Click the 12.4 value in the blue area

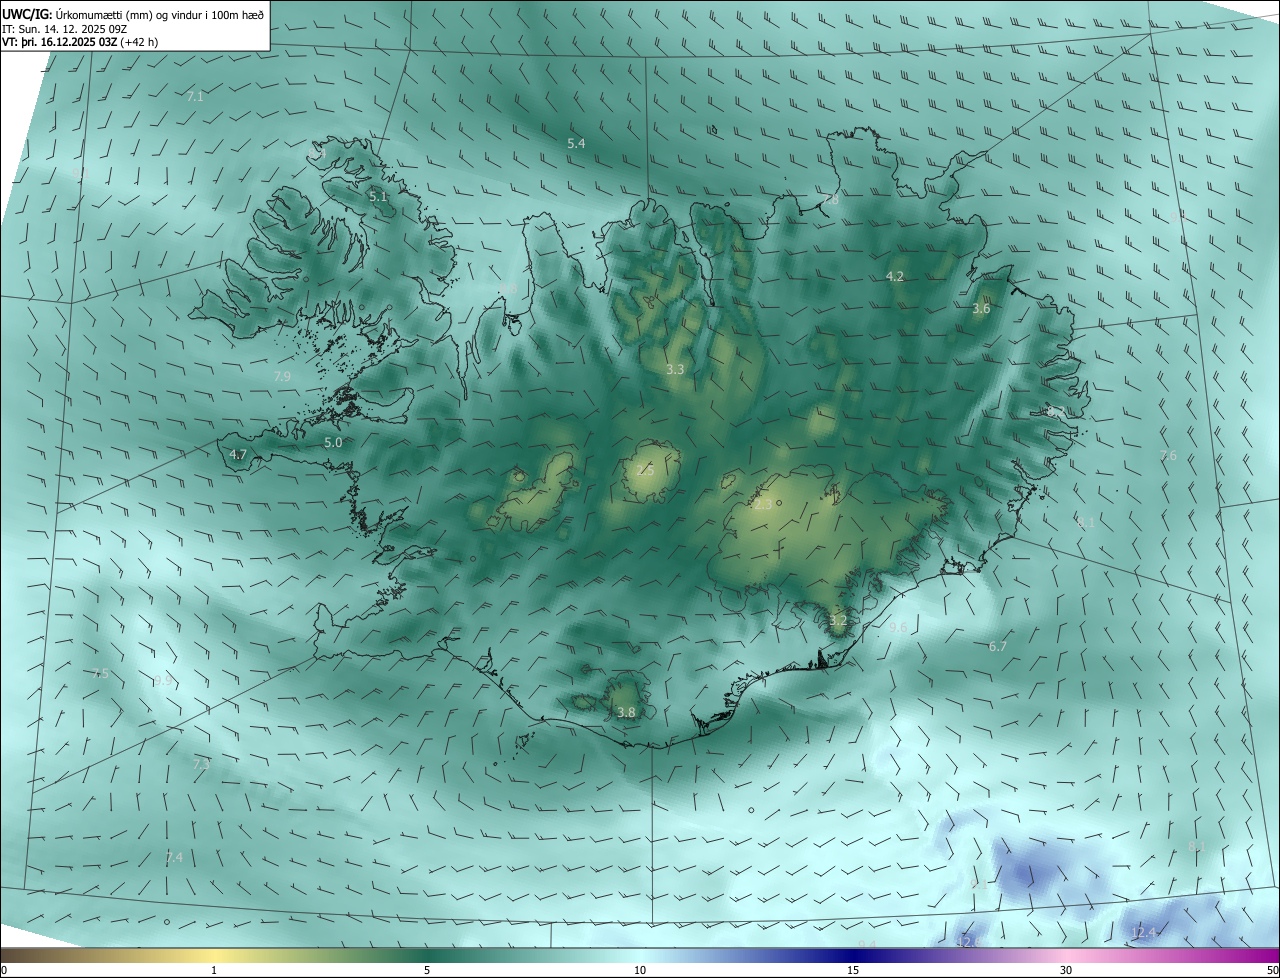pyautogui.click(x=1143, y=933)
